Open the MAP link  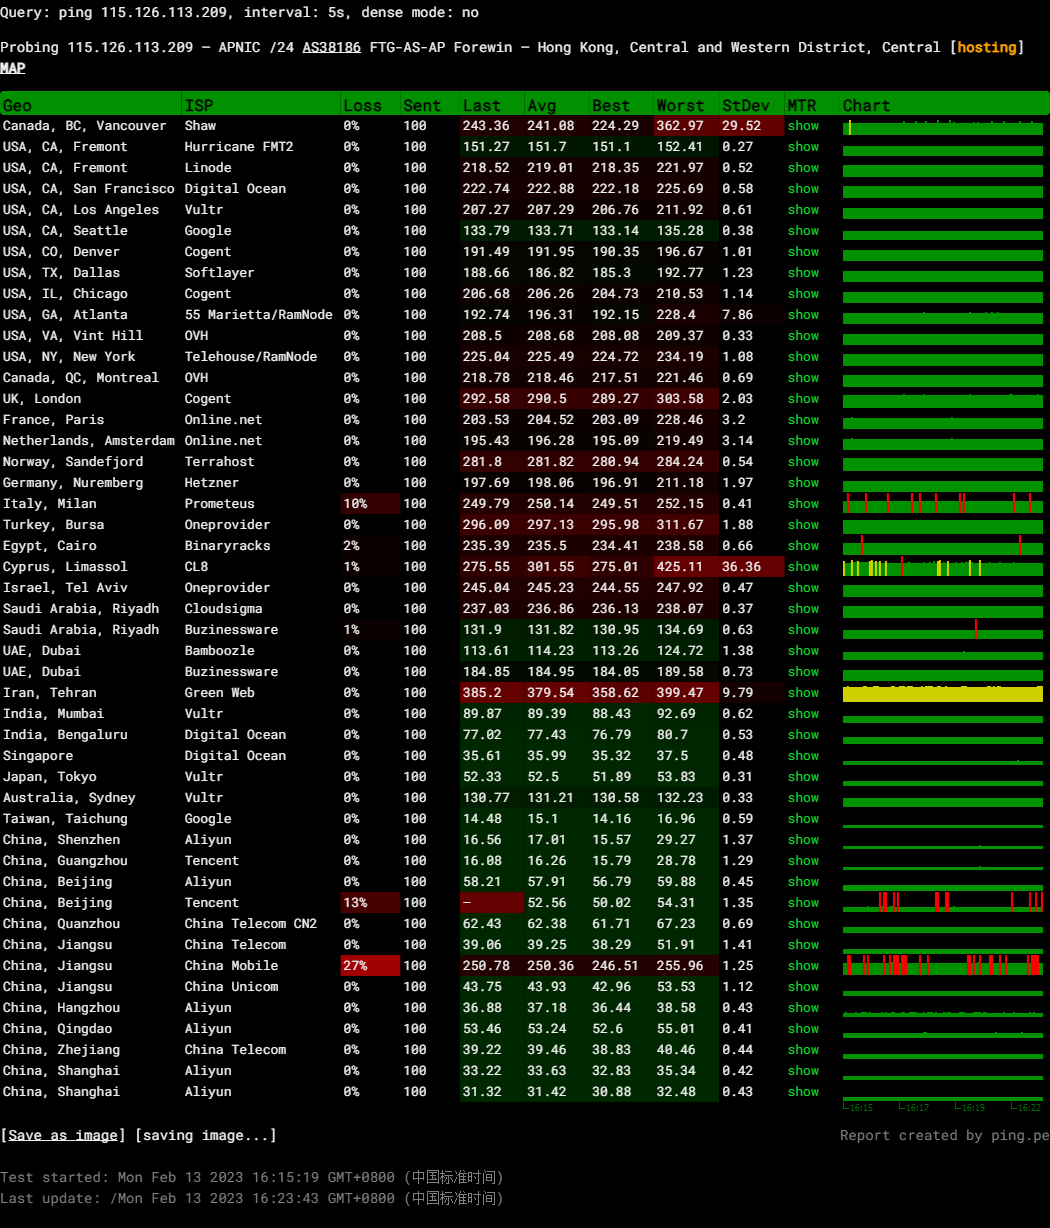(x=13, y=68)
